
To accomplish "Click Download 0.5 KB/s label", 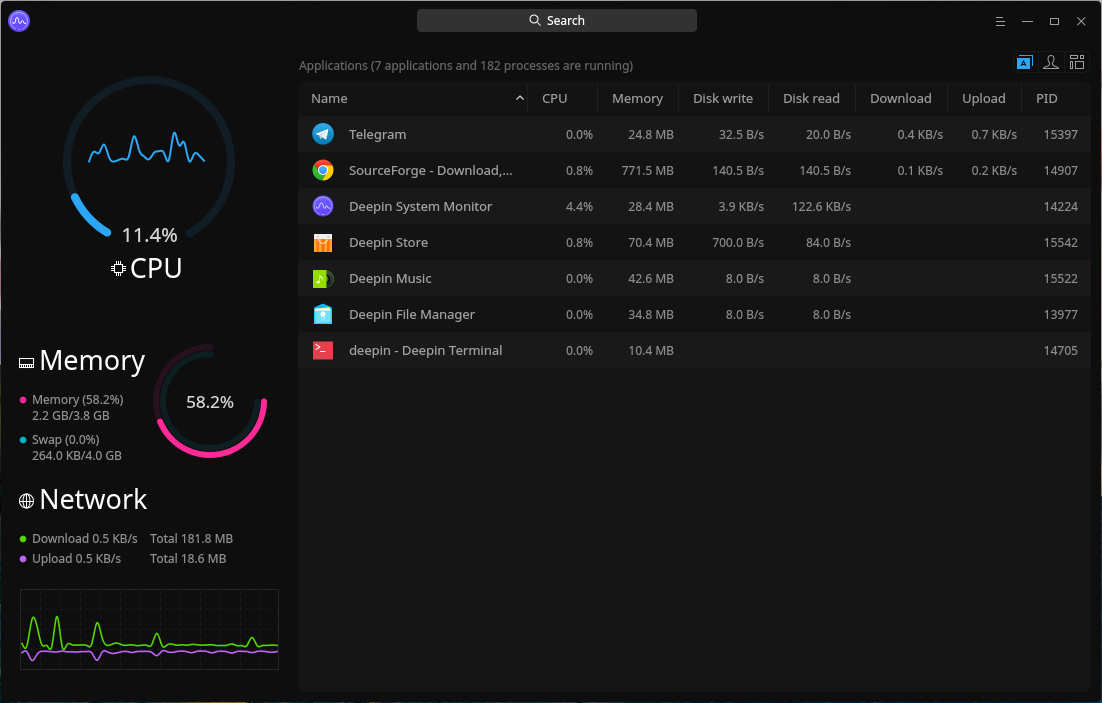I will click(x=84, y=538).
